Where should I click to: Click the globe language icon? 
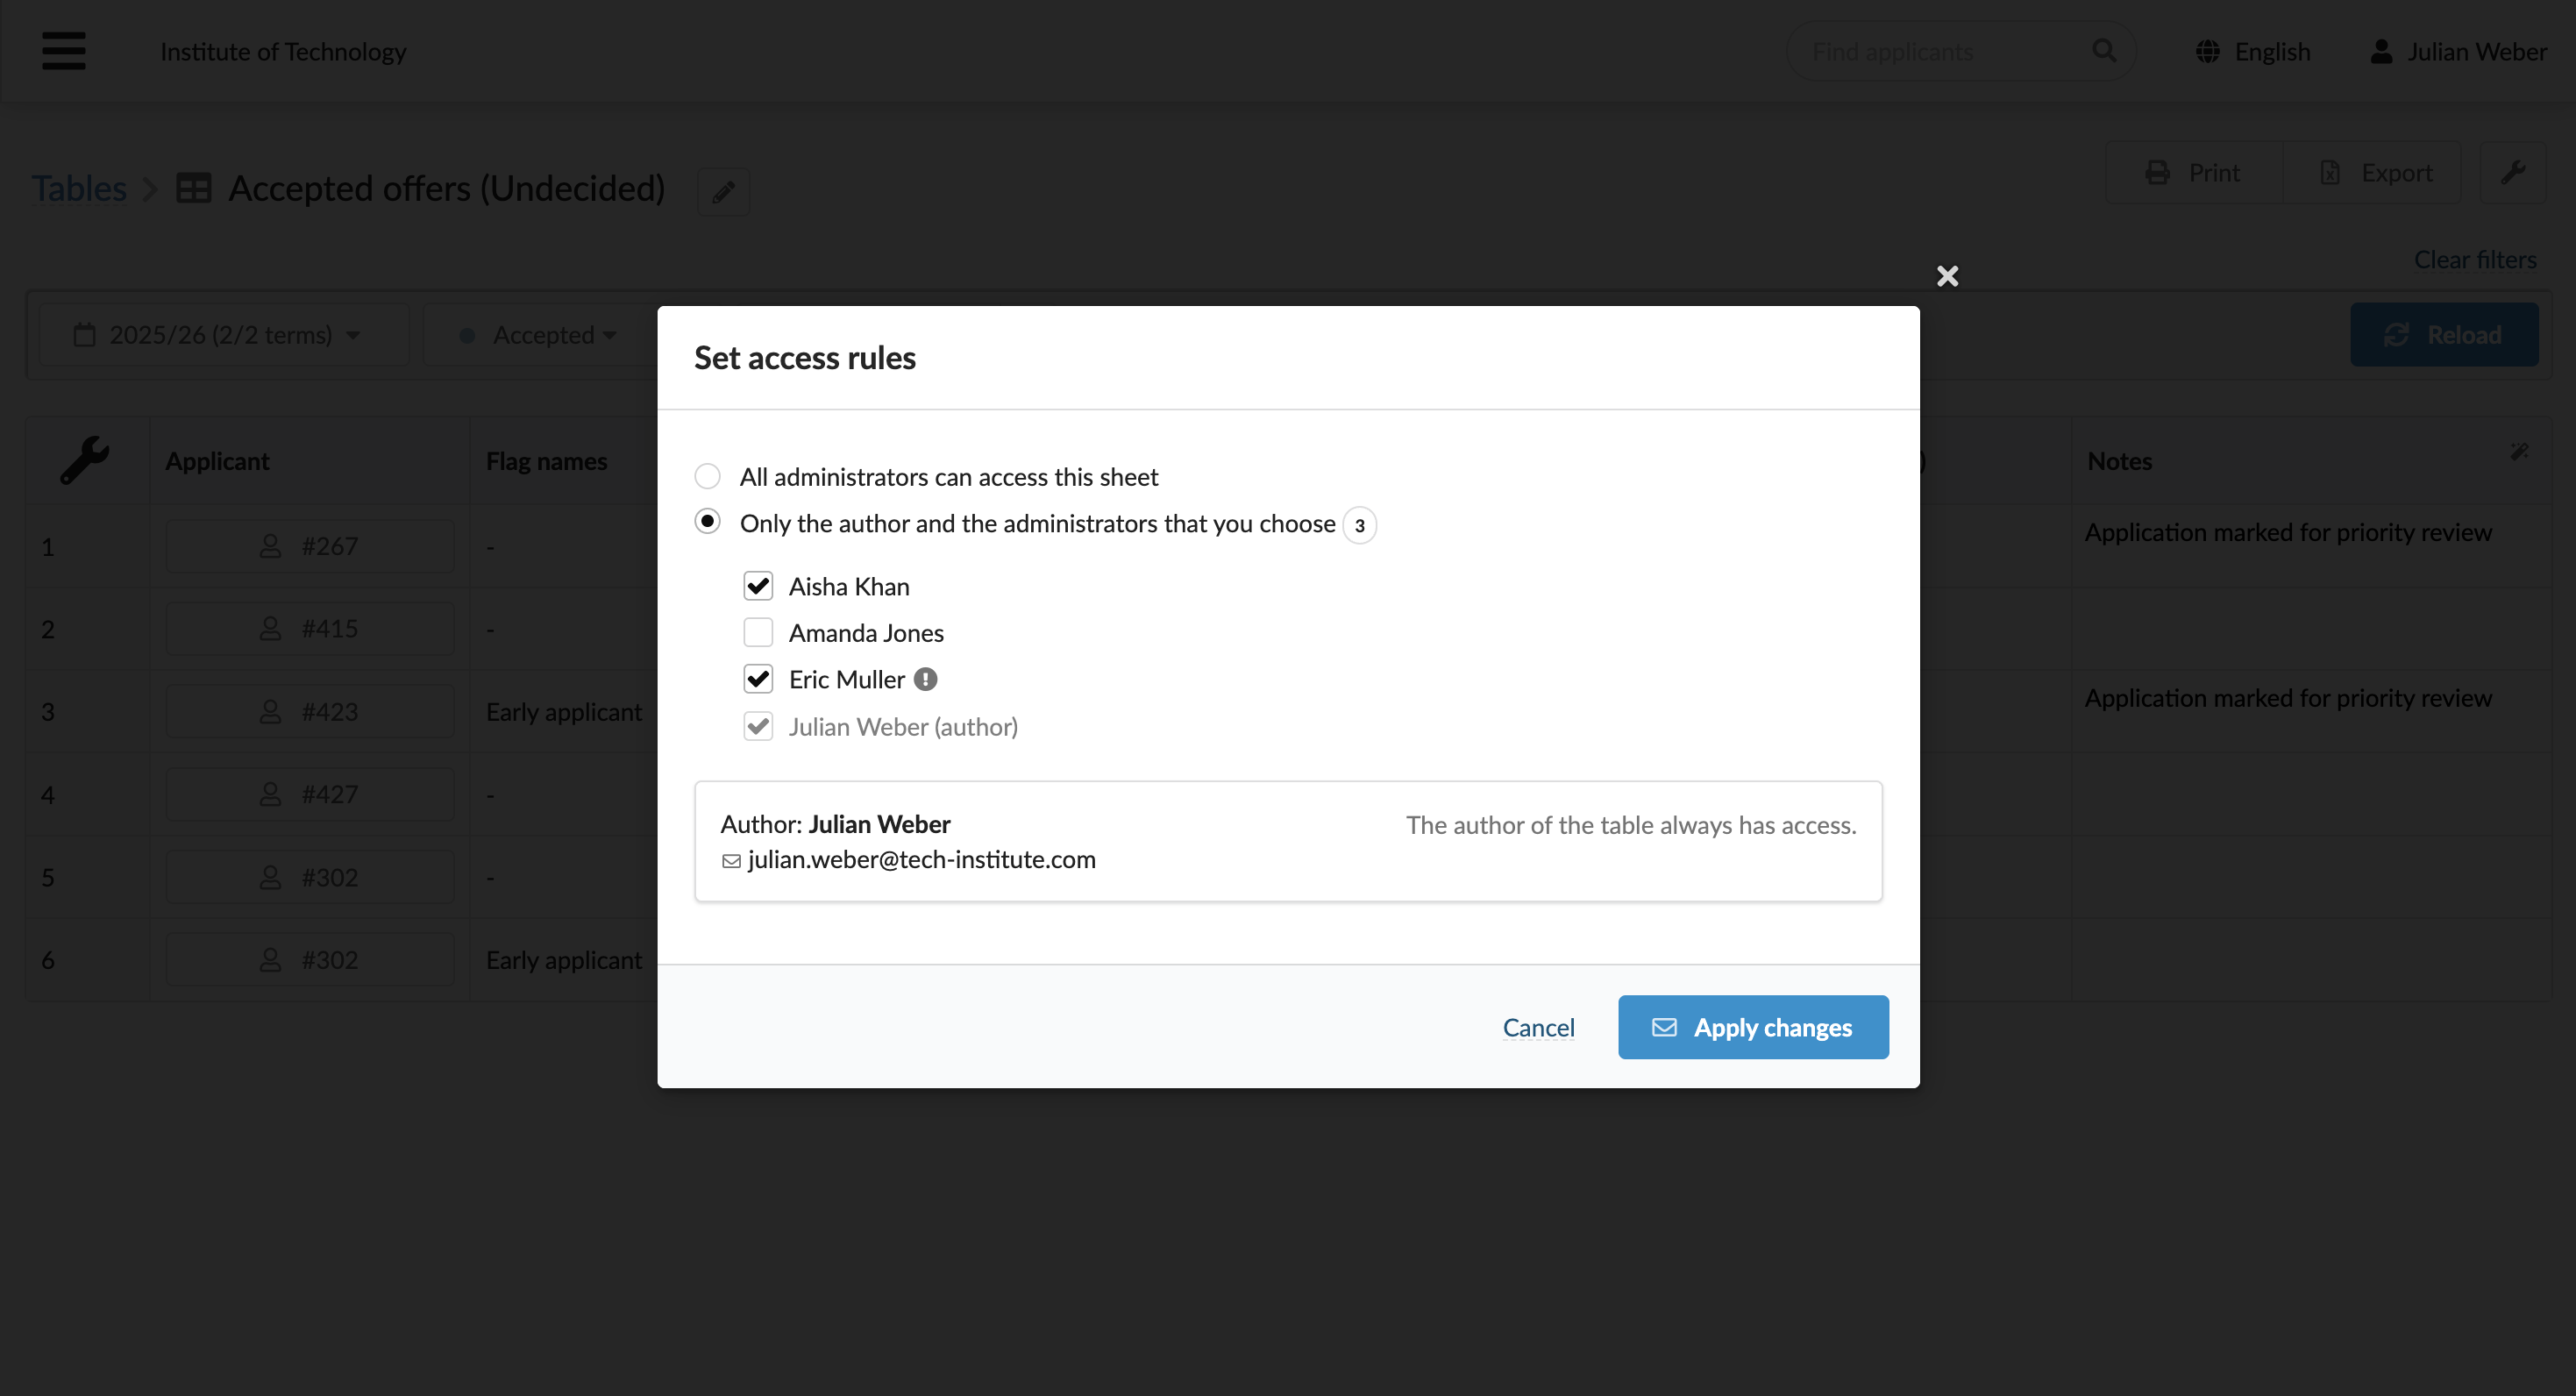tap(2207, 51)
